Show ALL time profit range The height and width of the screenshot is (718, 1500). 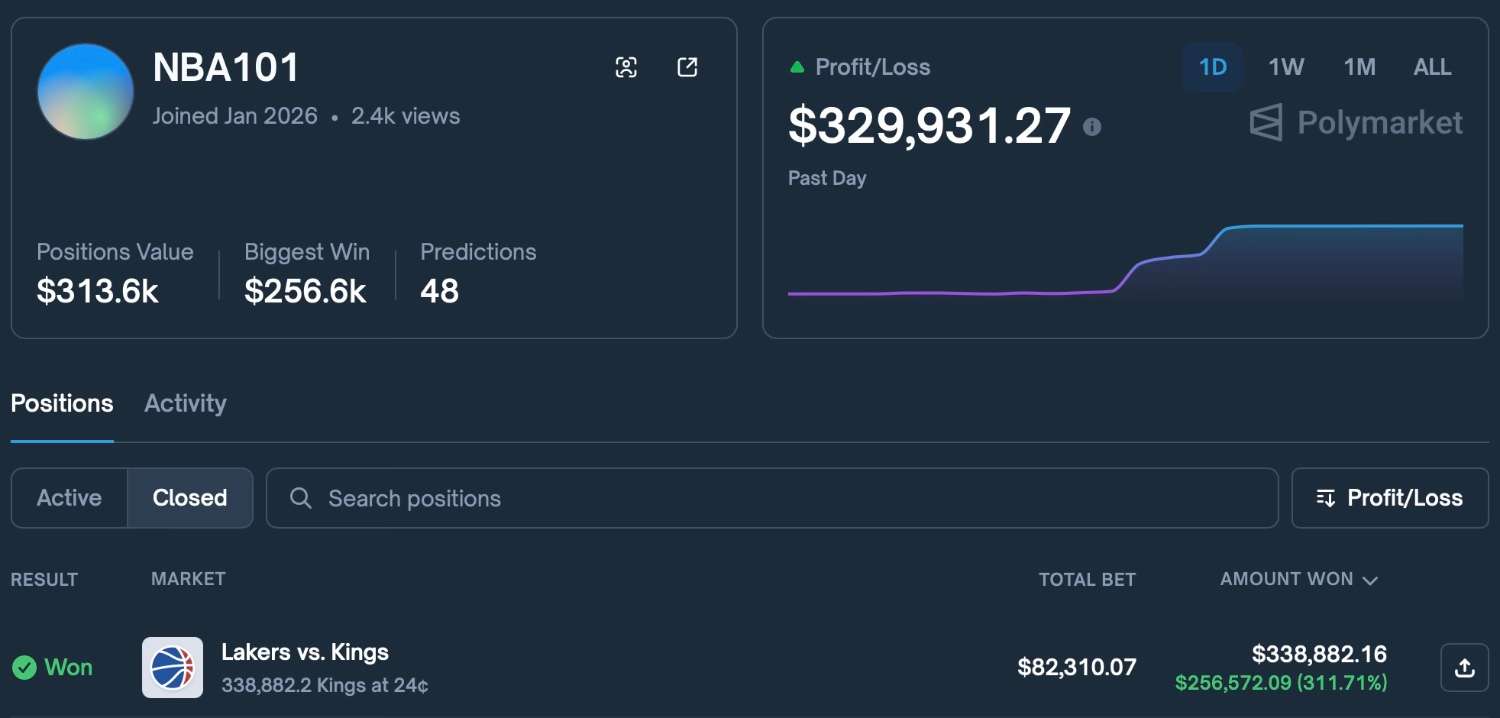tap(1432, 68)
